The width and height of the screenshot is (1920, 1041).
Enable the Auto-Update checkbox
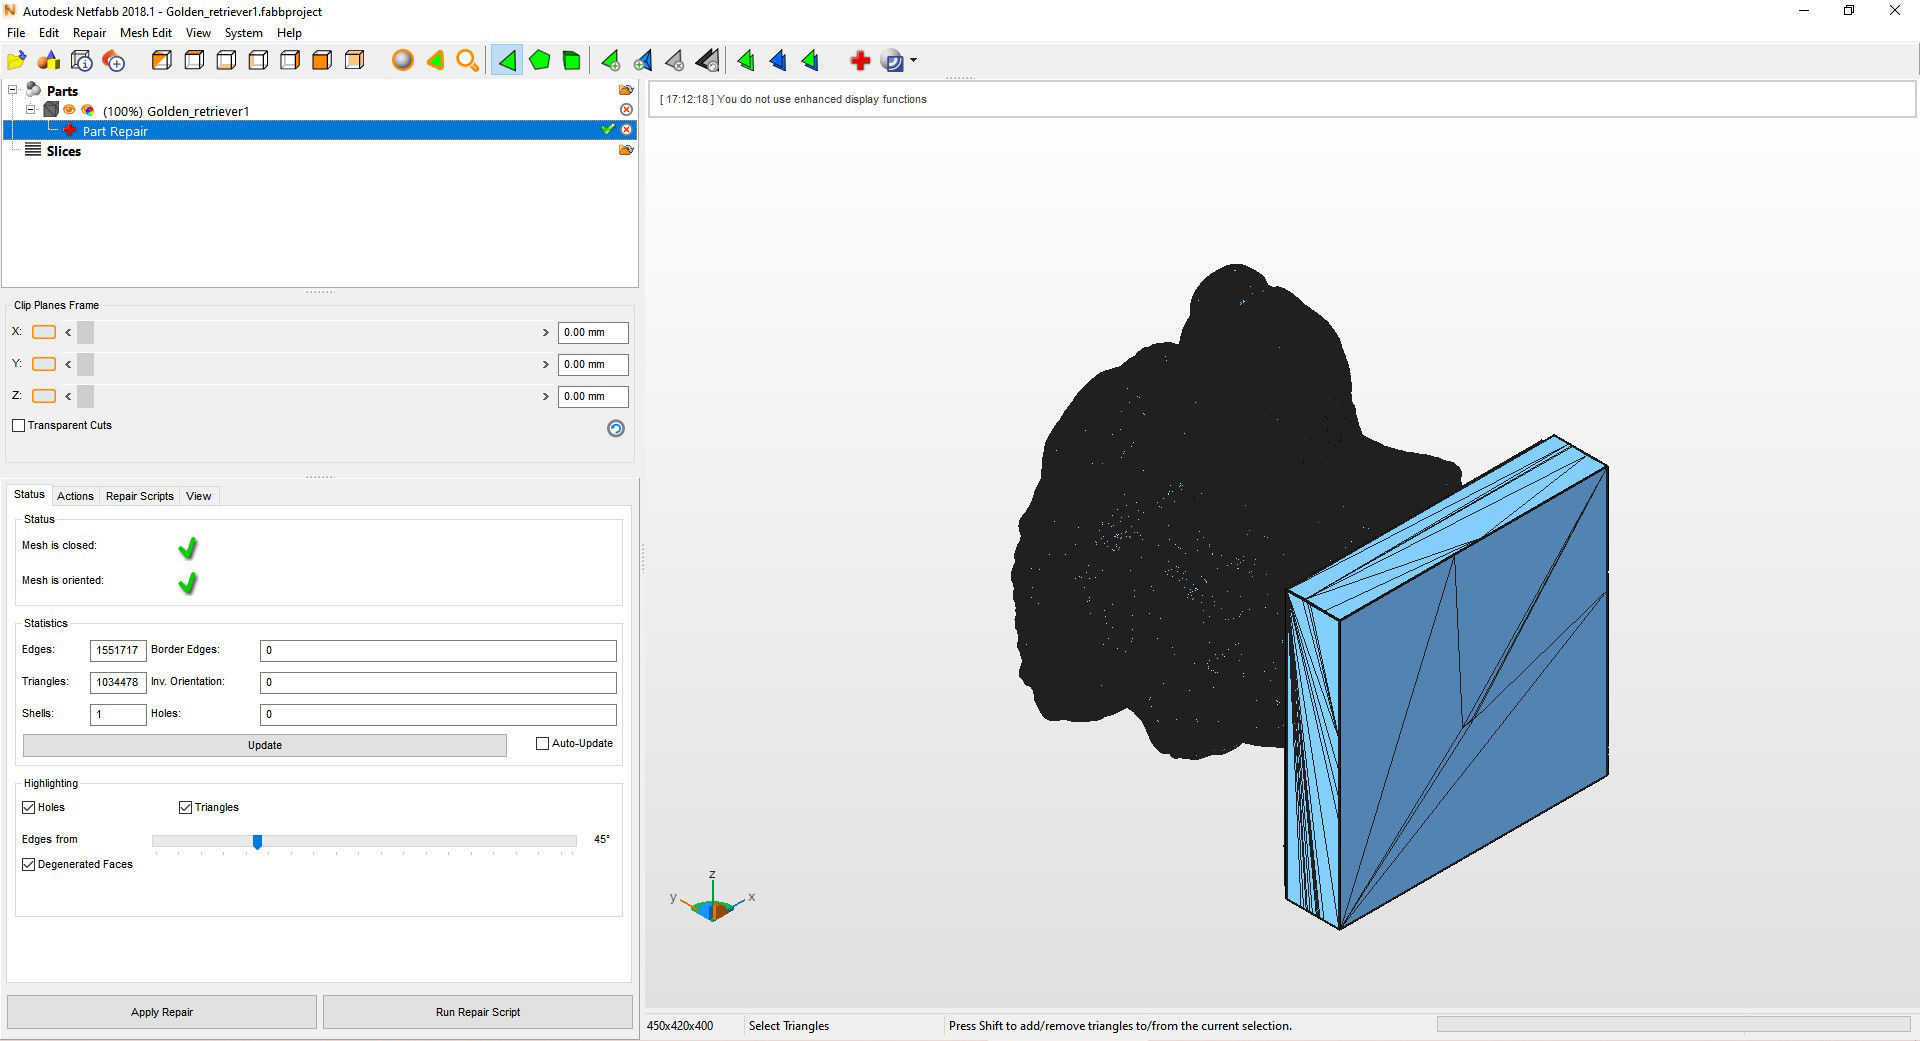543,743
